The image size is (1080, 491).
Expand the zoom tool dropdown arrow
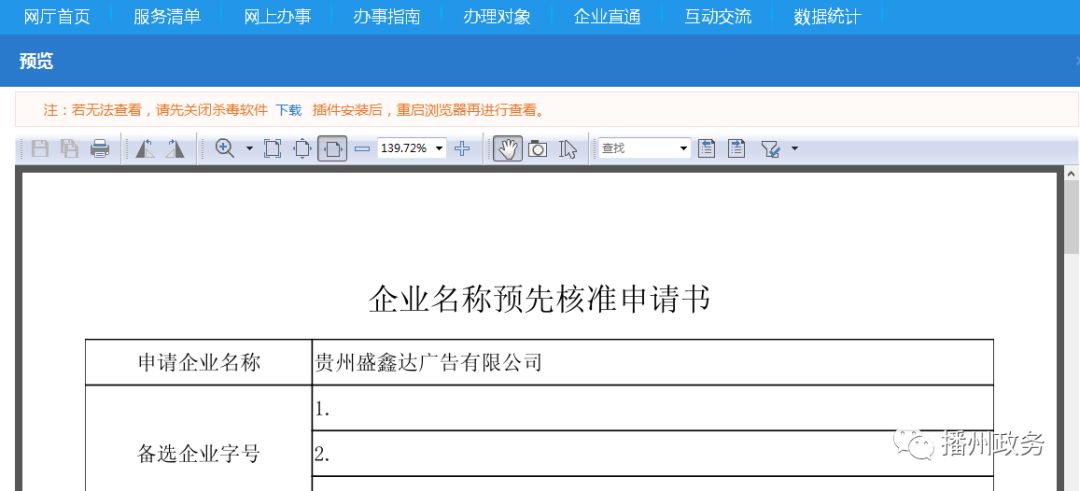(x=249, y=149)
